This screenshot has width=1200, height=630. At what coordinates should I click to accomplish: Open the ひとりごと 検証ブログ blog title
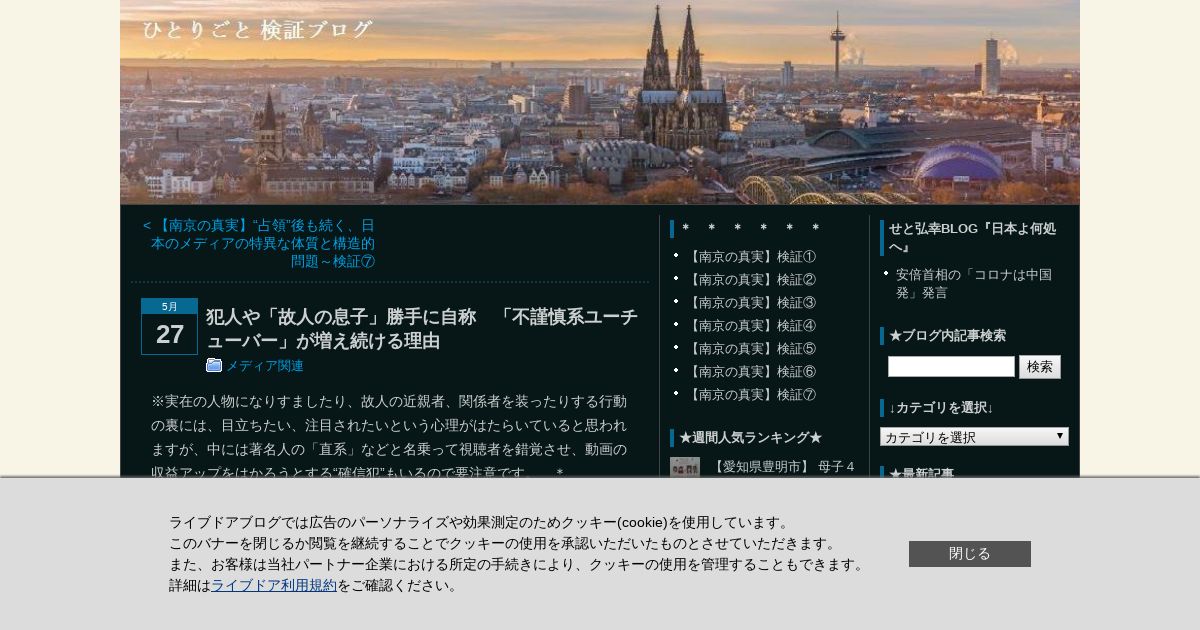[258, 30]
